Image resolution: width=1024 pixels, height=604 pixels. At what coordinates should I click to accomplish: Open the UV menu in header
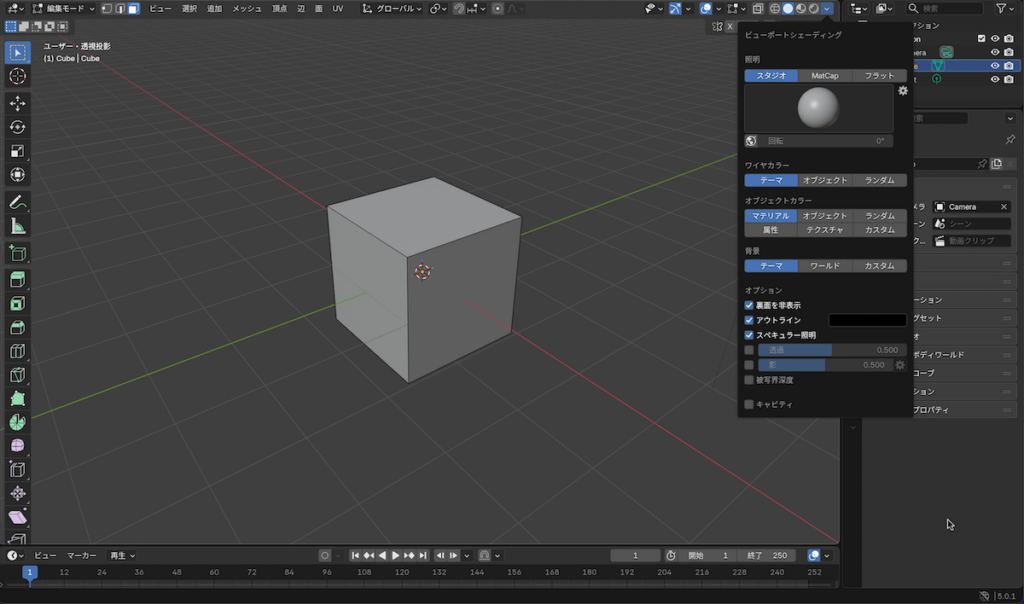337,9
